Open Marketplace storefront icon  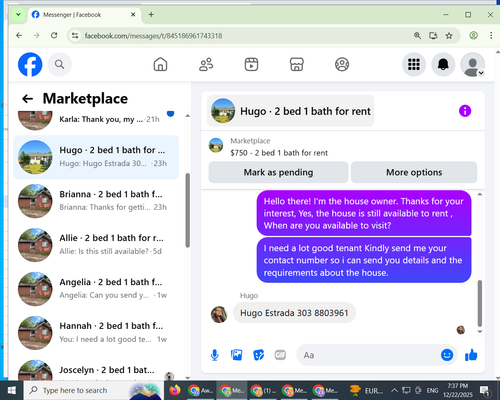coord(297,64)
